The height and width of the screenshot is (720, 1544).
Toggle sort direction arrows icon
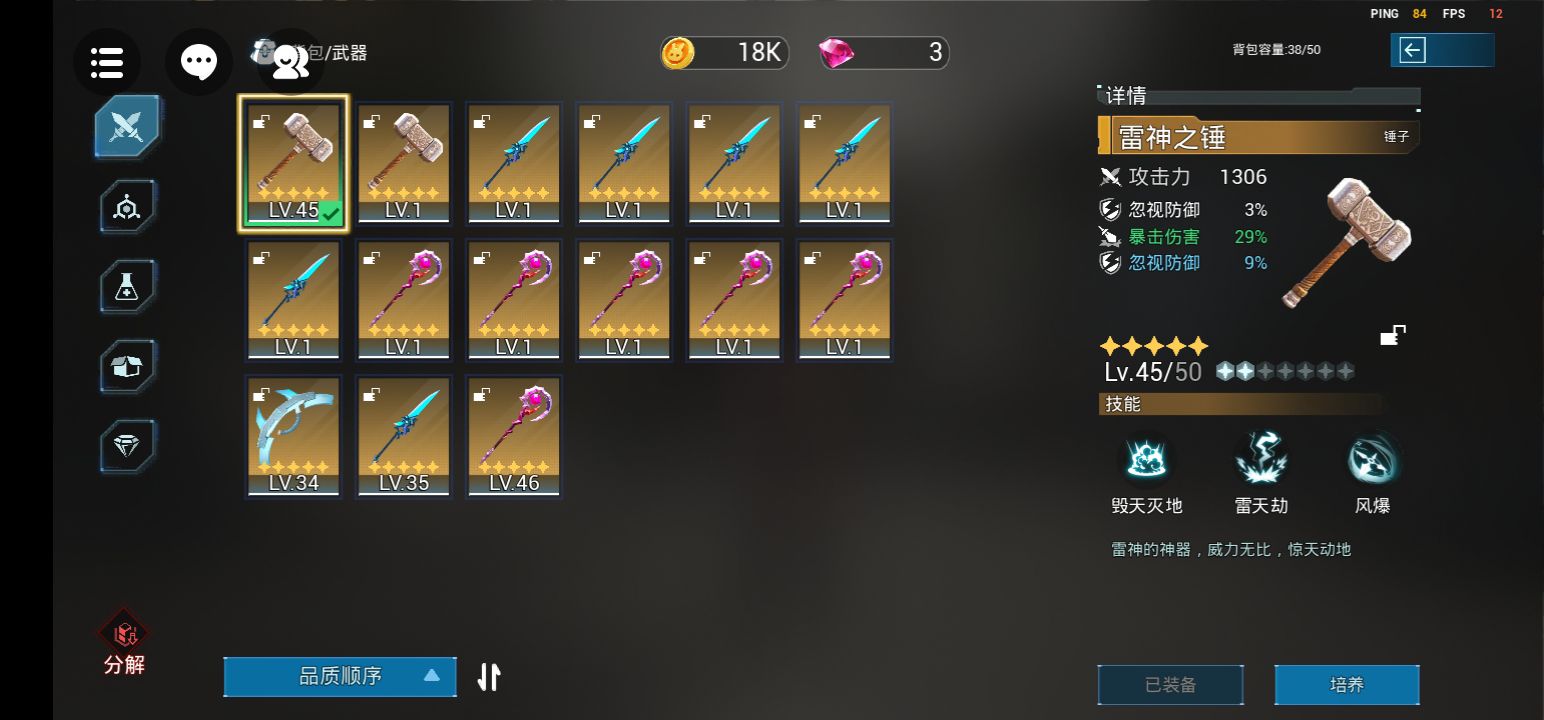click(488, 677)
